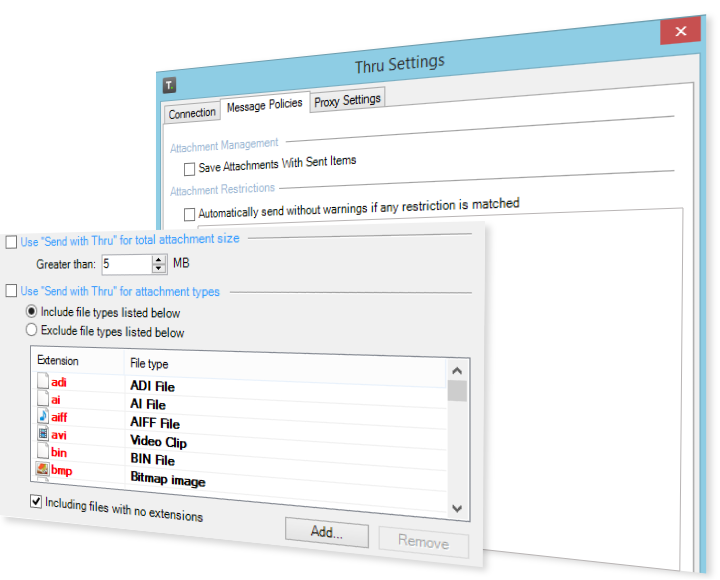Click the file list scroll up arrow
Viewport: 720px width, 580px height.
point(457,371)
